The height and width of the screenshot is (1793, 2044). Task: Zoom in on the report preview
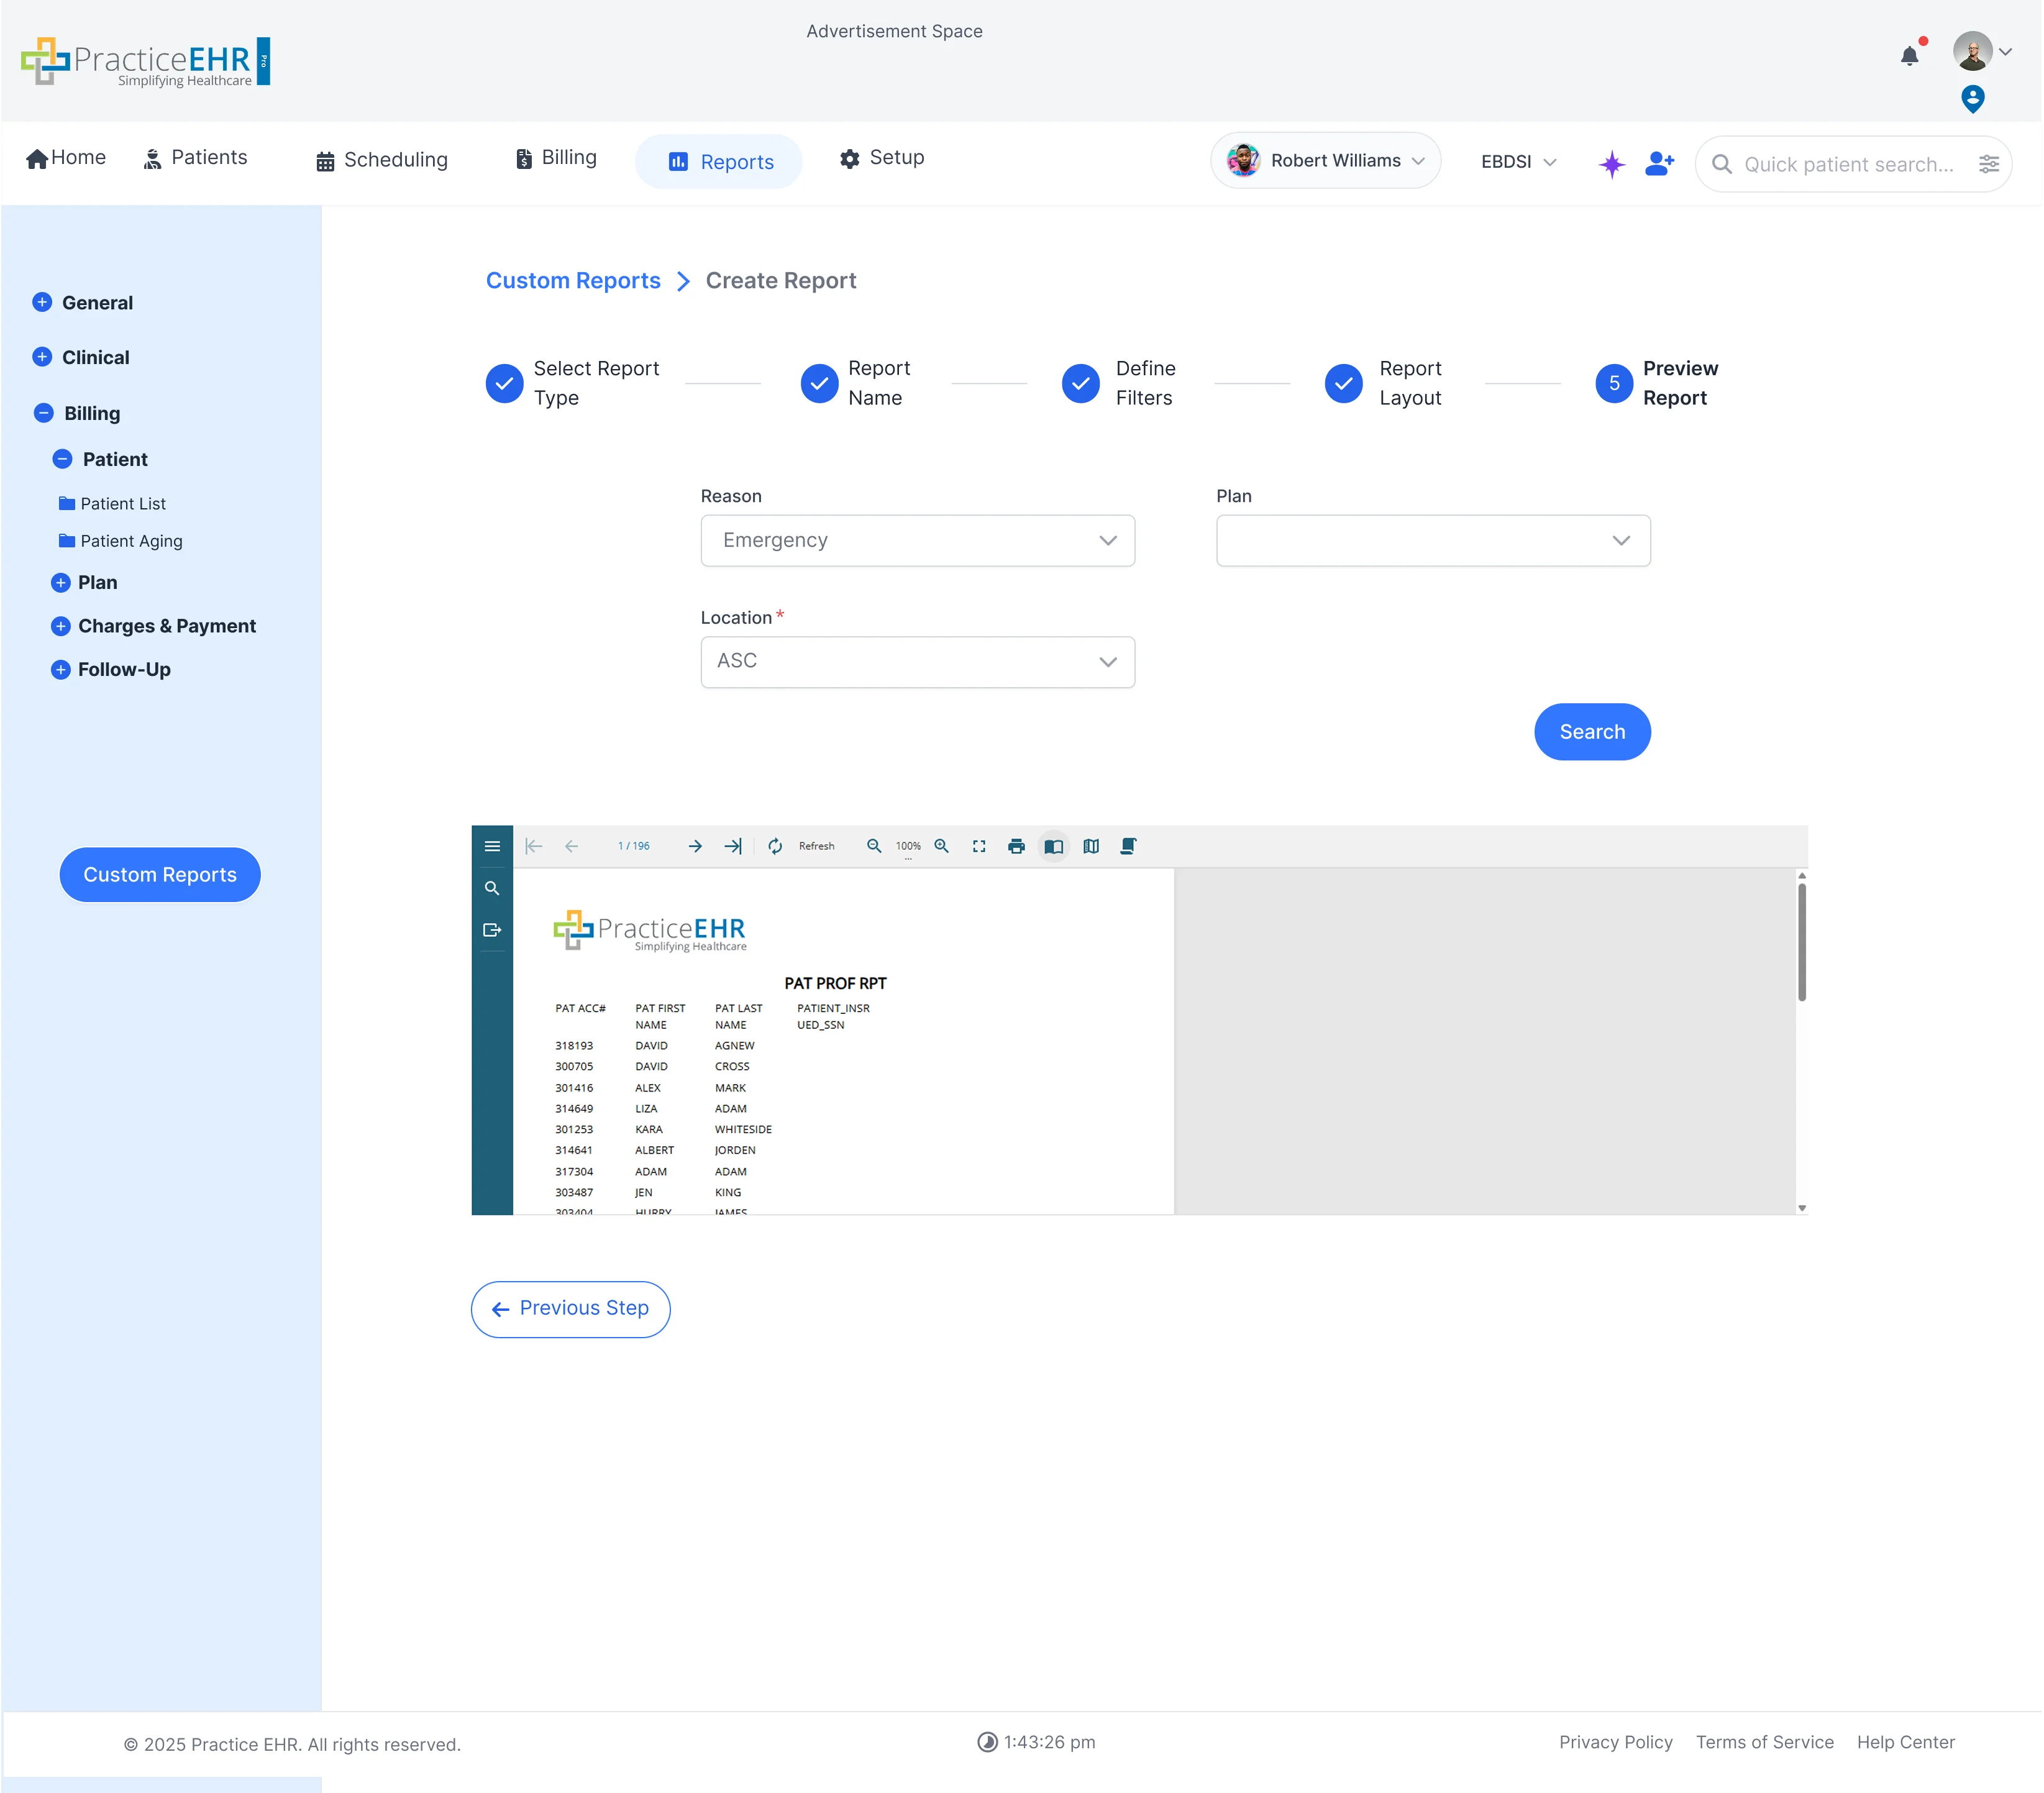[x=941, y=846]
